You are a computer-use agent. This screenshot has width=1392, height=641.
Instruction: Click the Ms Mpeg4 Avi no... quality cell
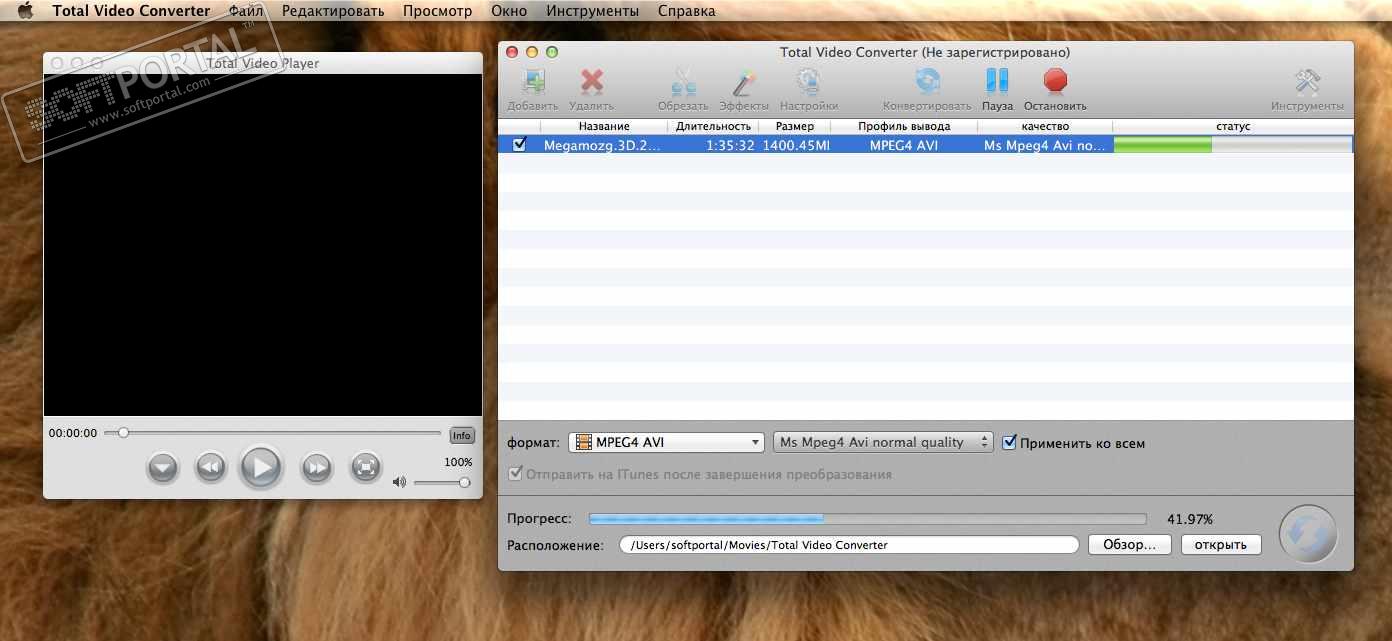[x=1045, y=145]
